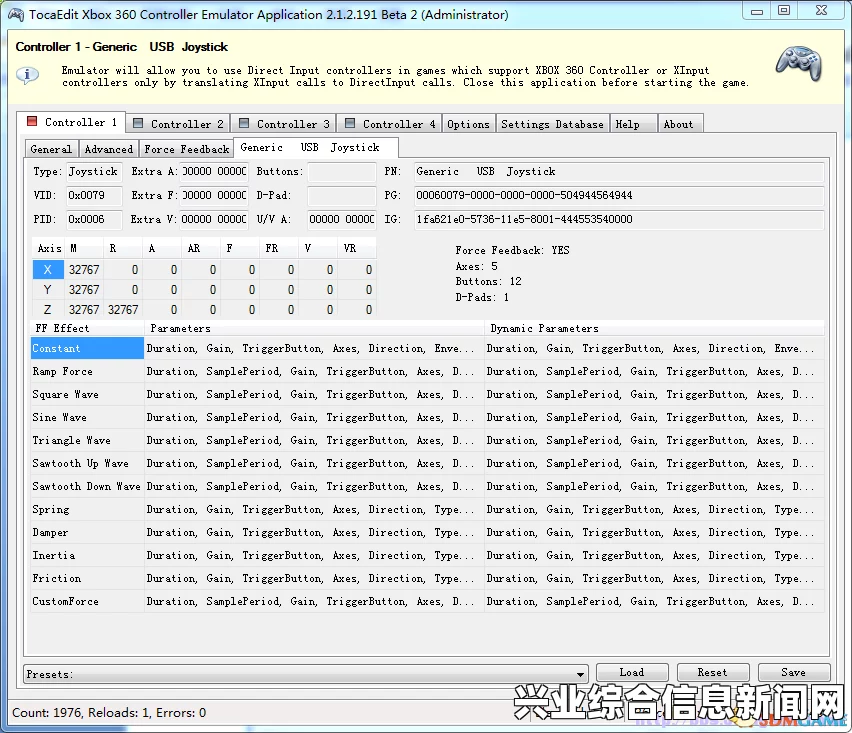Select the Constant effect row

428,348
